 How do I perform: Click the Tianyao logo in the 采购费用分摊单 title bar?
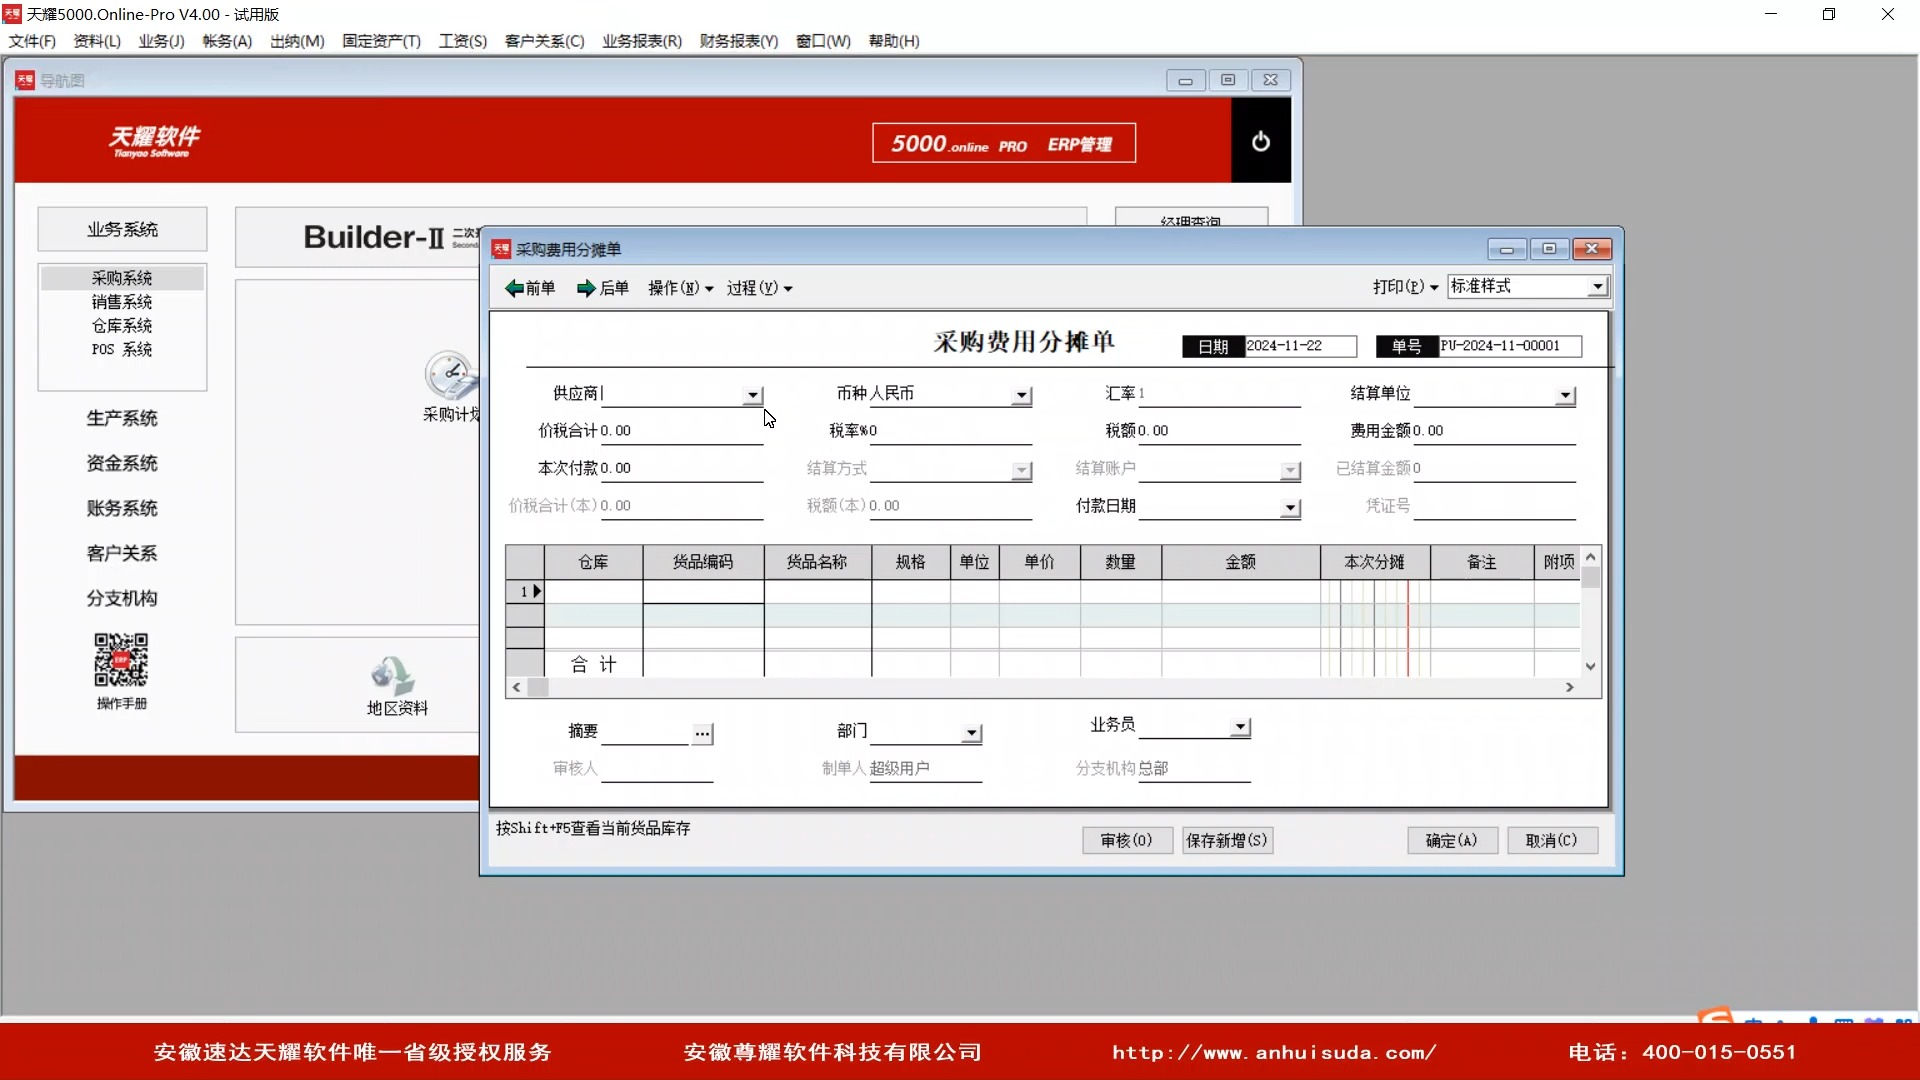point(501,249)
